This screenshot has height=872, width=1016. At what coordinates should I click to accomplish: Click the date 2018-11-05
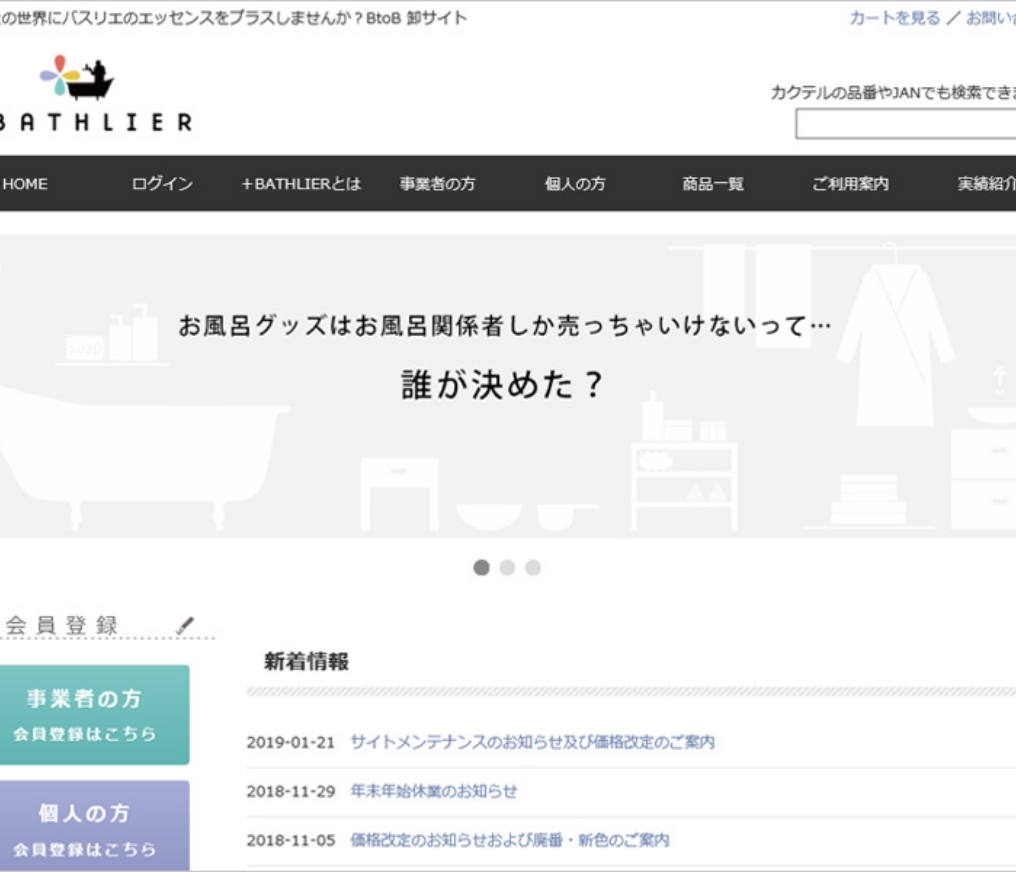tap(290, 841)
